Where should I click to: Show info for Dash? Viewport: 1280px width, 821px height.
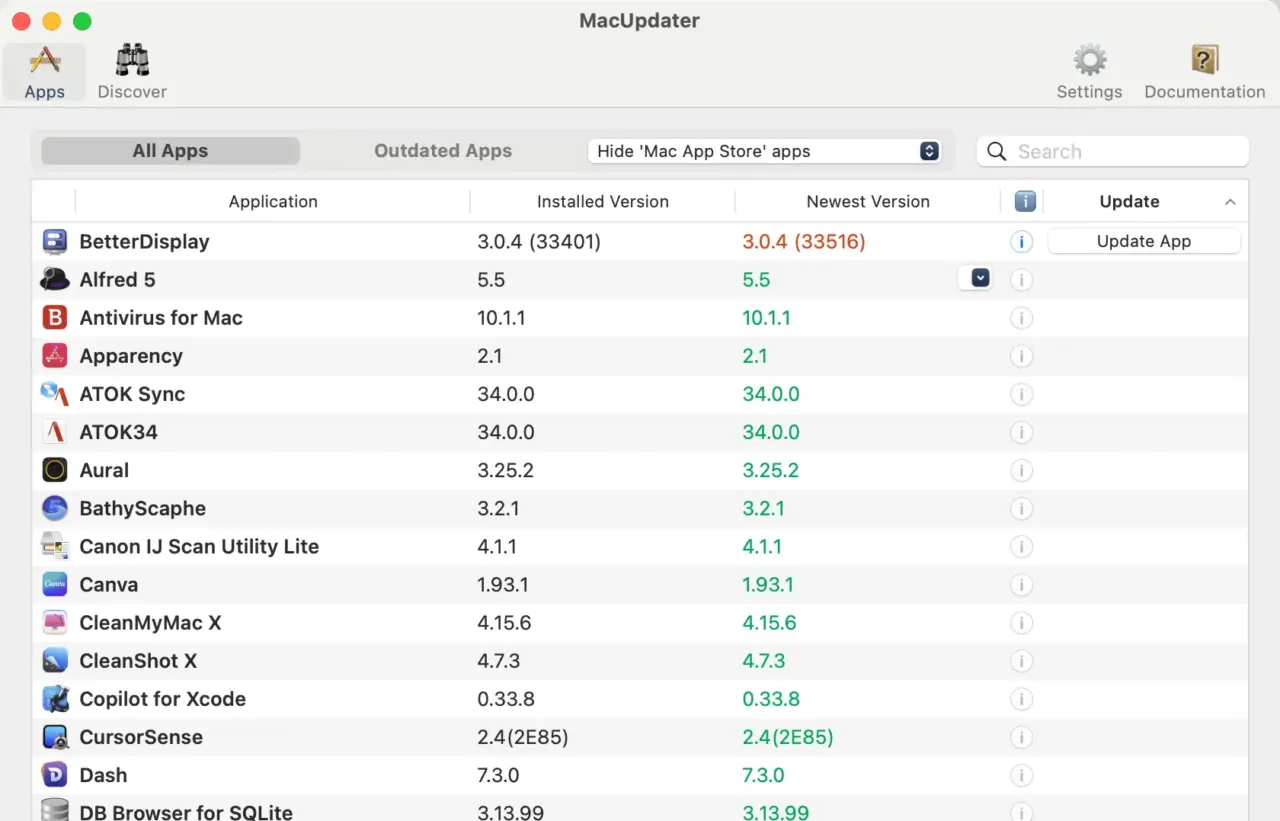pyautogui.click(x=1021, y=775)
